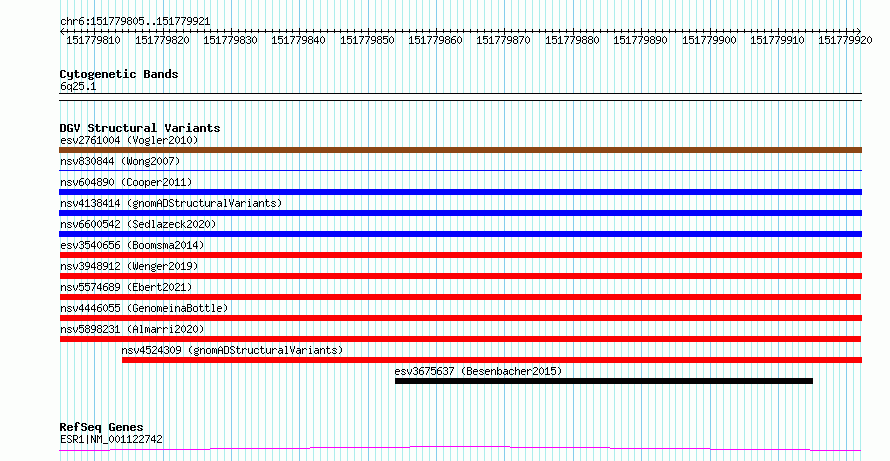Click the left arrowhead of the ruler
The image size is (890, 461).
[x=62, y=31]
